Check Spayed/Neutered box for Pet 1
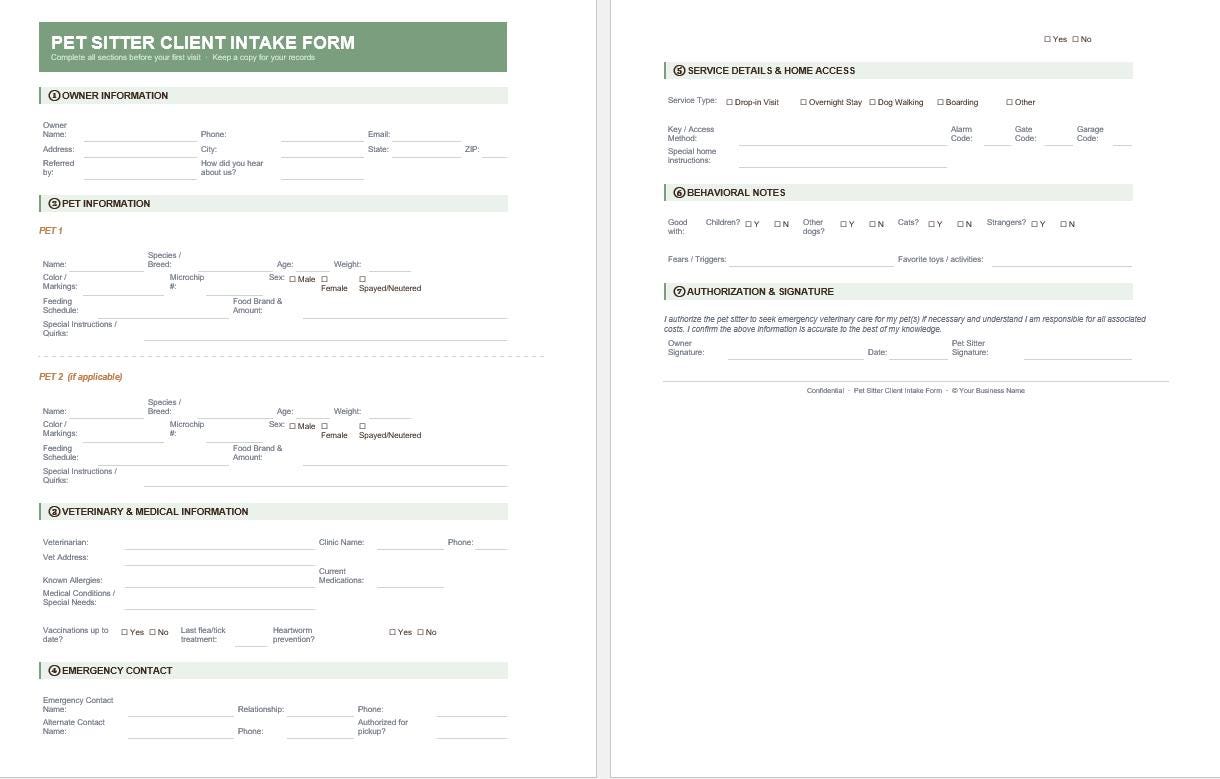The width and height of the screenshot is (1220, 779). point(362,279)
